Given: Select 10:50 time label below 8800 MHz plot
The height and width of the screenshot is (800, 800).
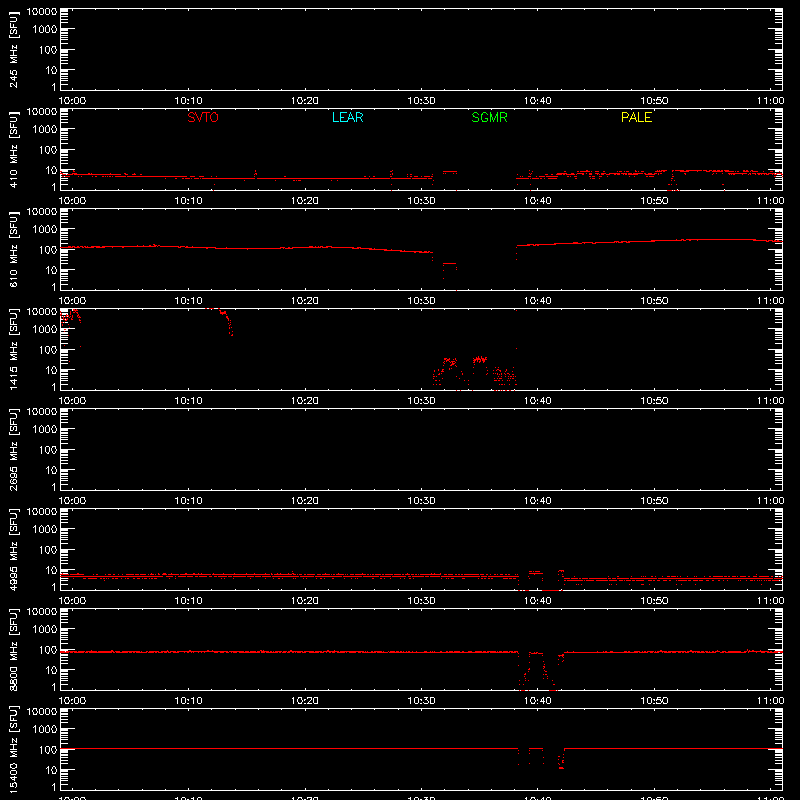Looking at the screenshot, I should (x=654, y=701).
